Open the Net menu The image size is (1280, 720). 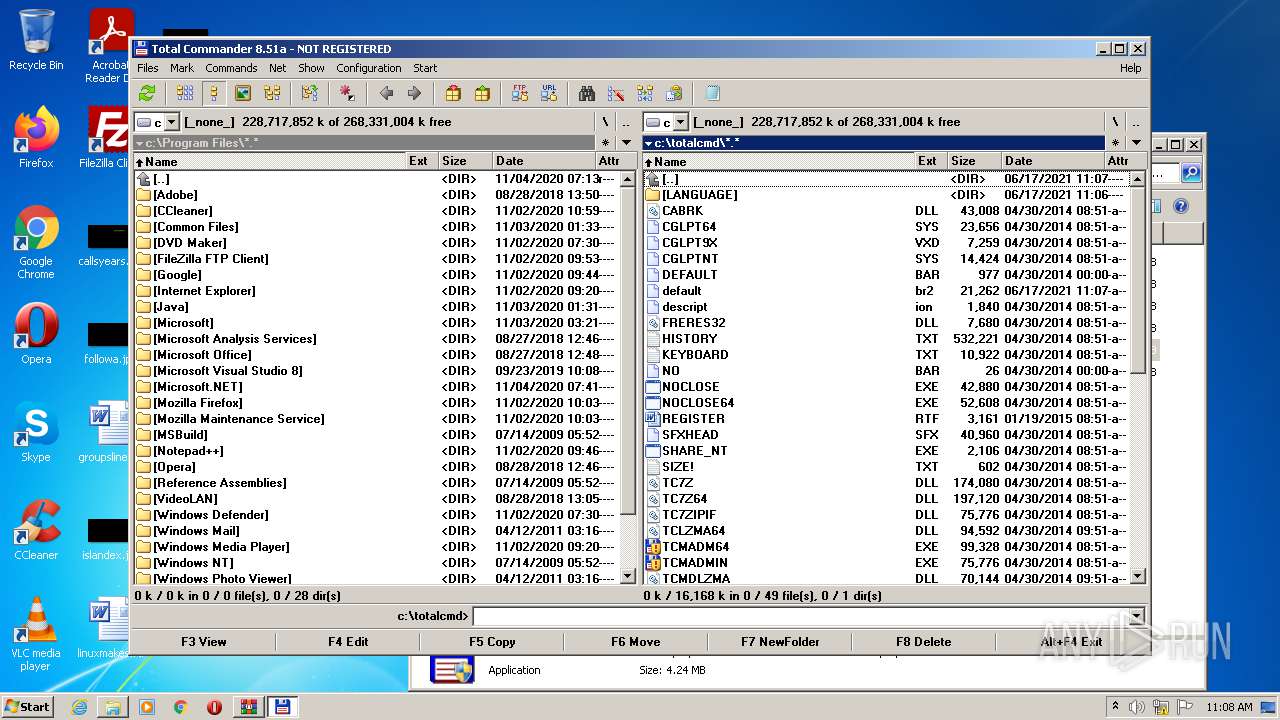click(x=278, y=68)
